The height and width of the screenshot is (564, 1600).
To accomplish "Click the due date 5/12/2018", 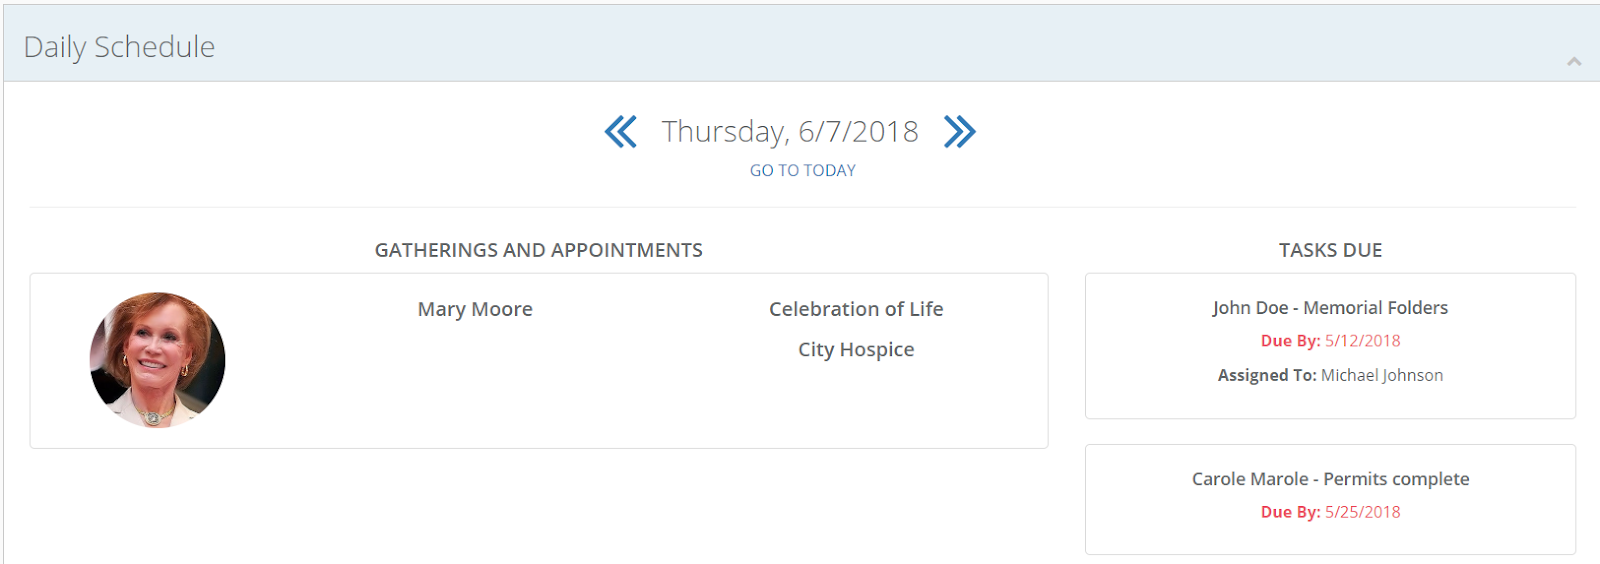I will coord(1362,341).
